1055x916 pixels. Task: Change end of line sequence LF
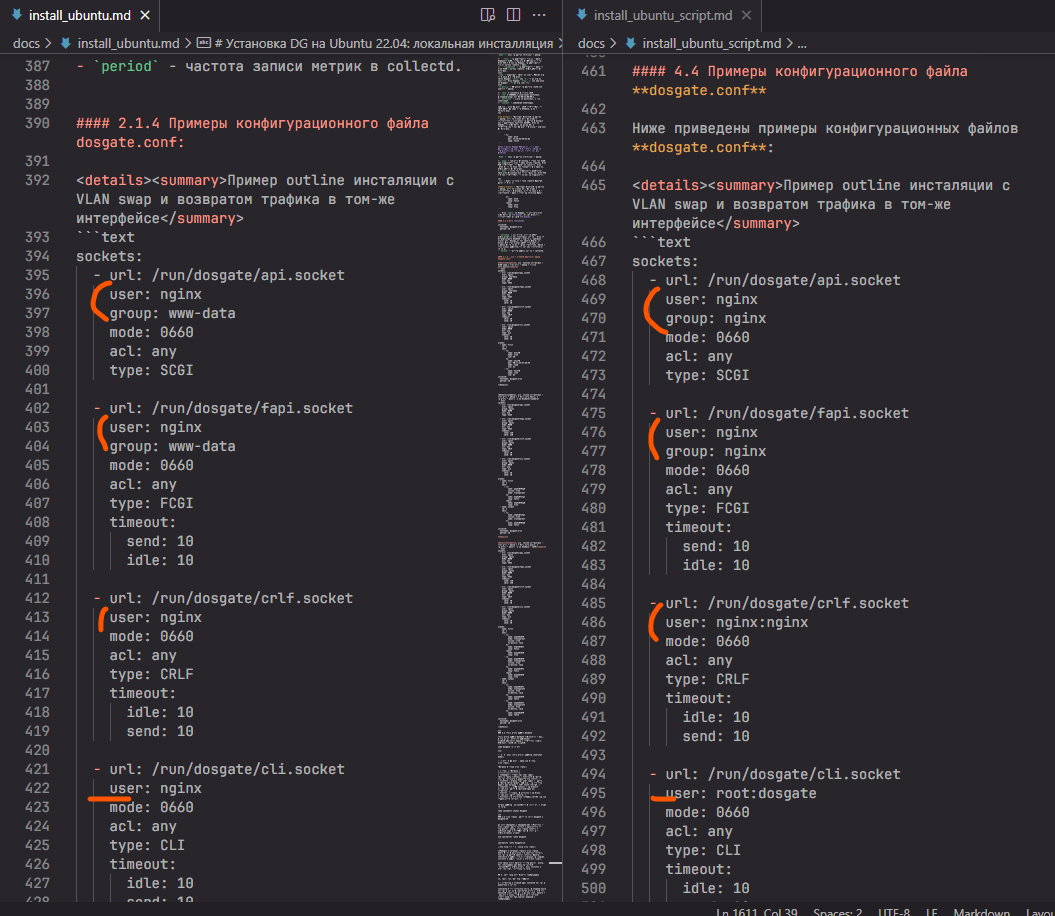932,912
